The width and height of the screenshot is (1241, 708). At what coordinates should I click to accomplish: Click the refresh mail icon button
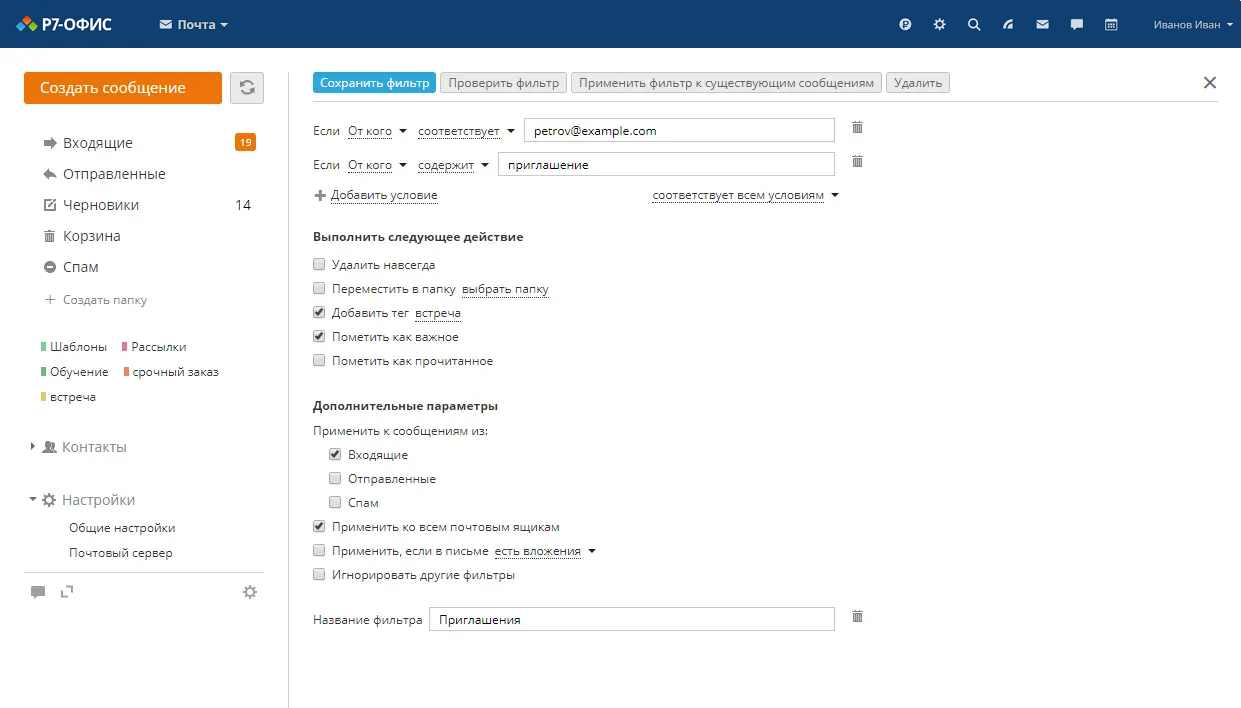pyautogui.click(x=247, y=88)
